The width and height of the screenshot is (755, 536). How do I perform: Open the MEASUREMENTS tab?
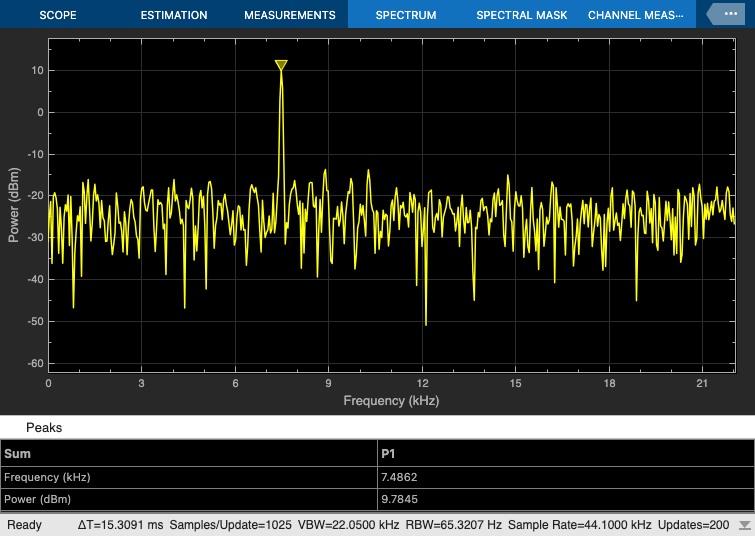pos(290,15)
